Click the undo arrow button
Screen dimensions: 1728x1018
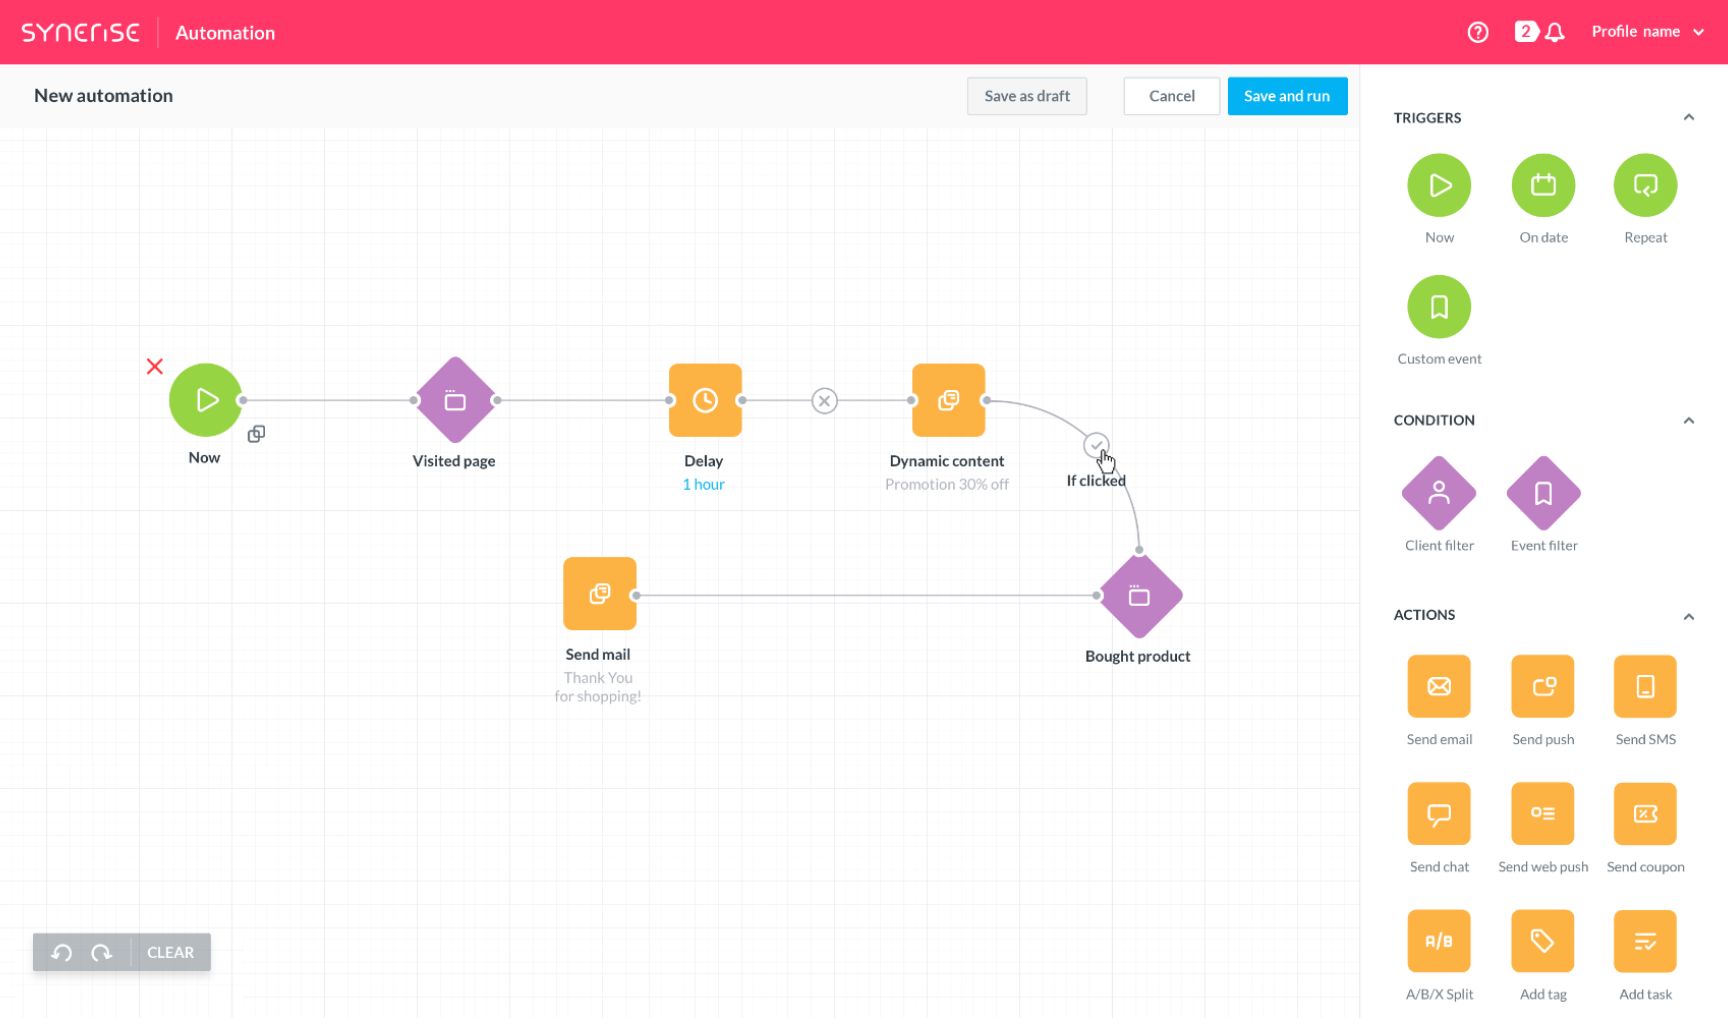(62, 953)
